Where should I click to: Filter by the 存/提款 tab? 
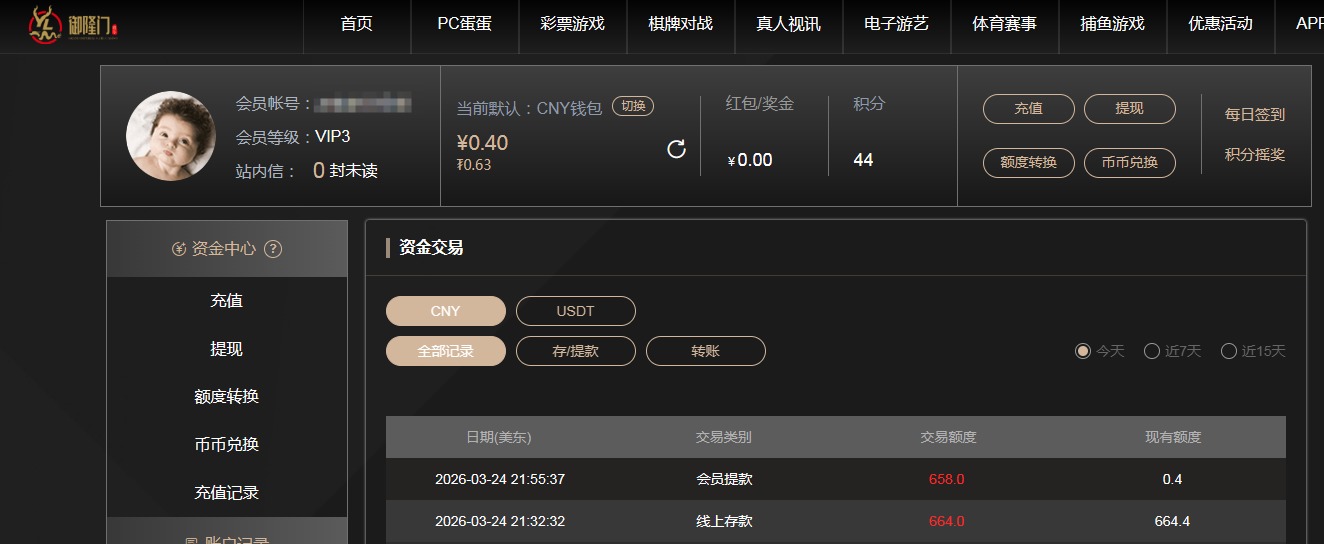(x=576, y=351)
